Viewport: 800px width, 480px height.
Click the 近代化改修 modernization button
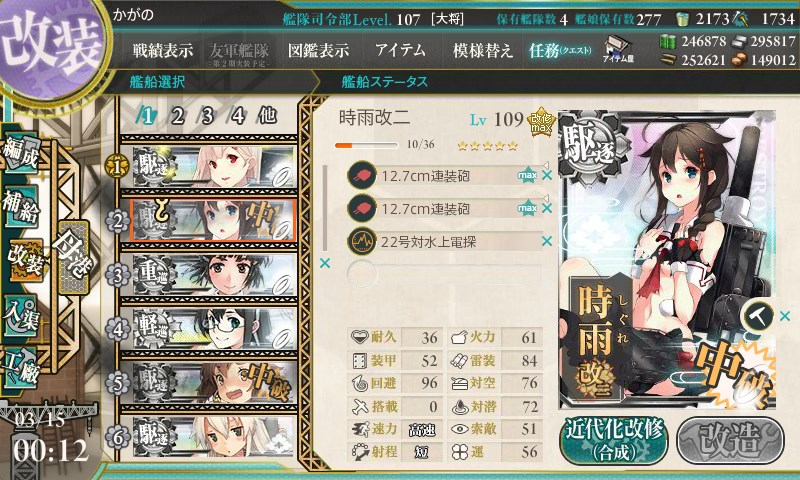point(614,440)
